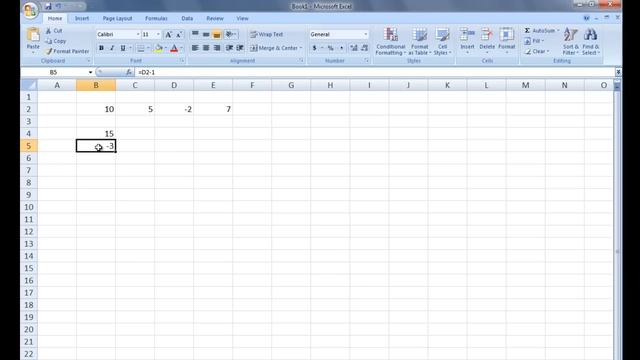Click the Increase Decimal icon
640x360 pixels.
coord(354,48)
